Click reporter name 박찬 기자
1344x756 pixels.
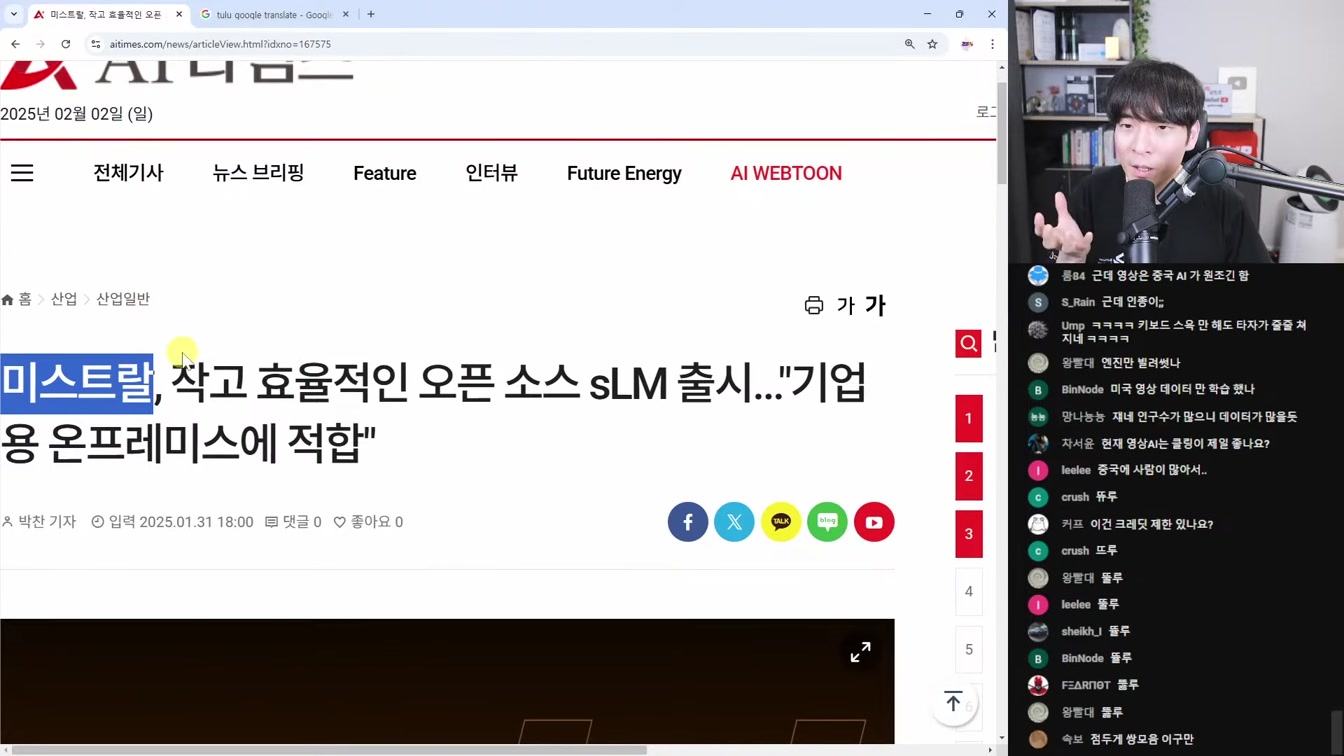[x=47, y=522]
